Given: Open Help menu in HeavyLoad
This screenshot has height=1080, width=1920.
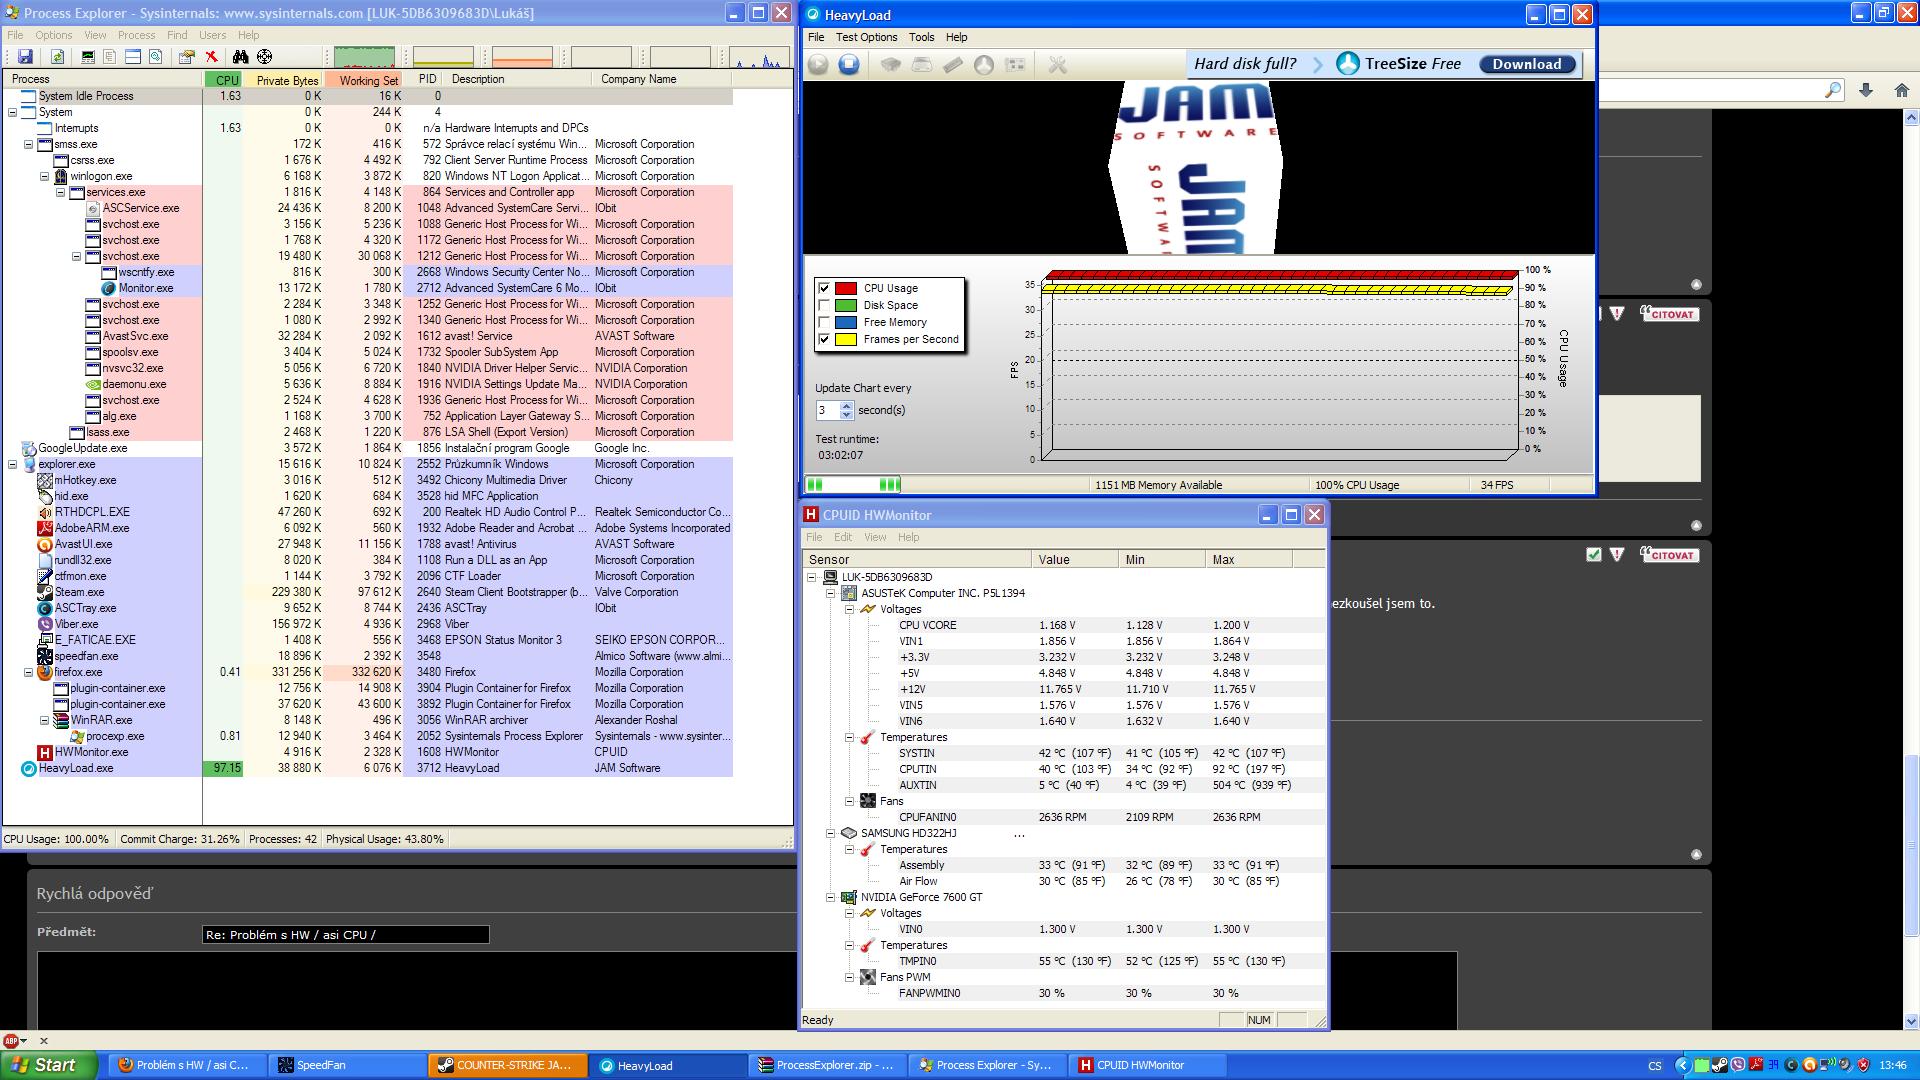Looking at the screenshot, I should (957, 37).
